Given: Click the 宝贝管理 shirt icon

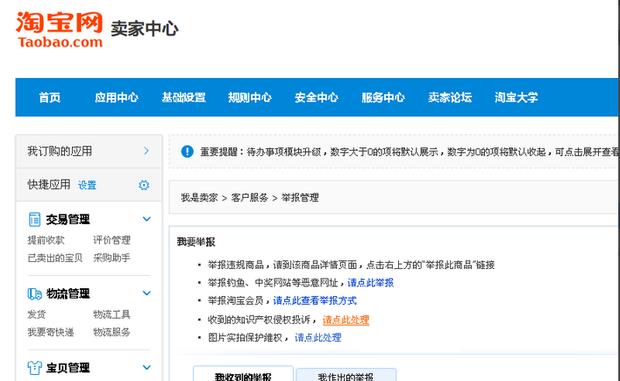Looking at the screenshot, I should [x=34, y=368].
